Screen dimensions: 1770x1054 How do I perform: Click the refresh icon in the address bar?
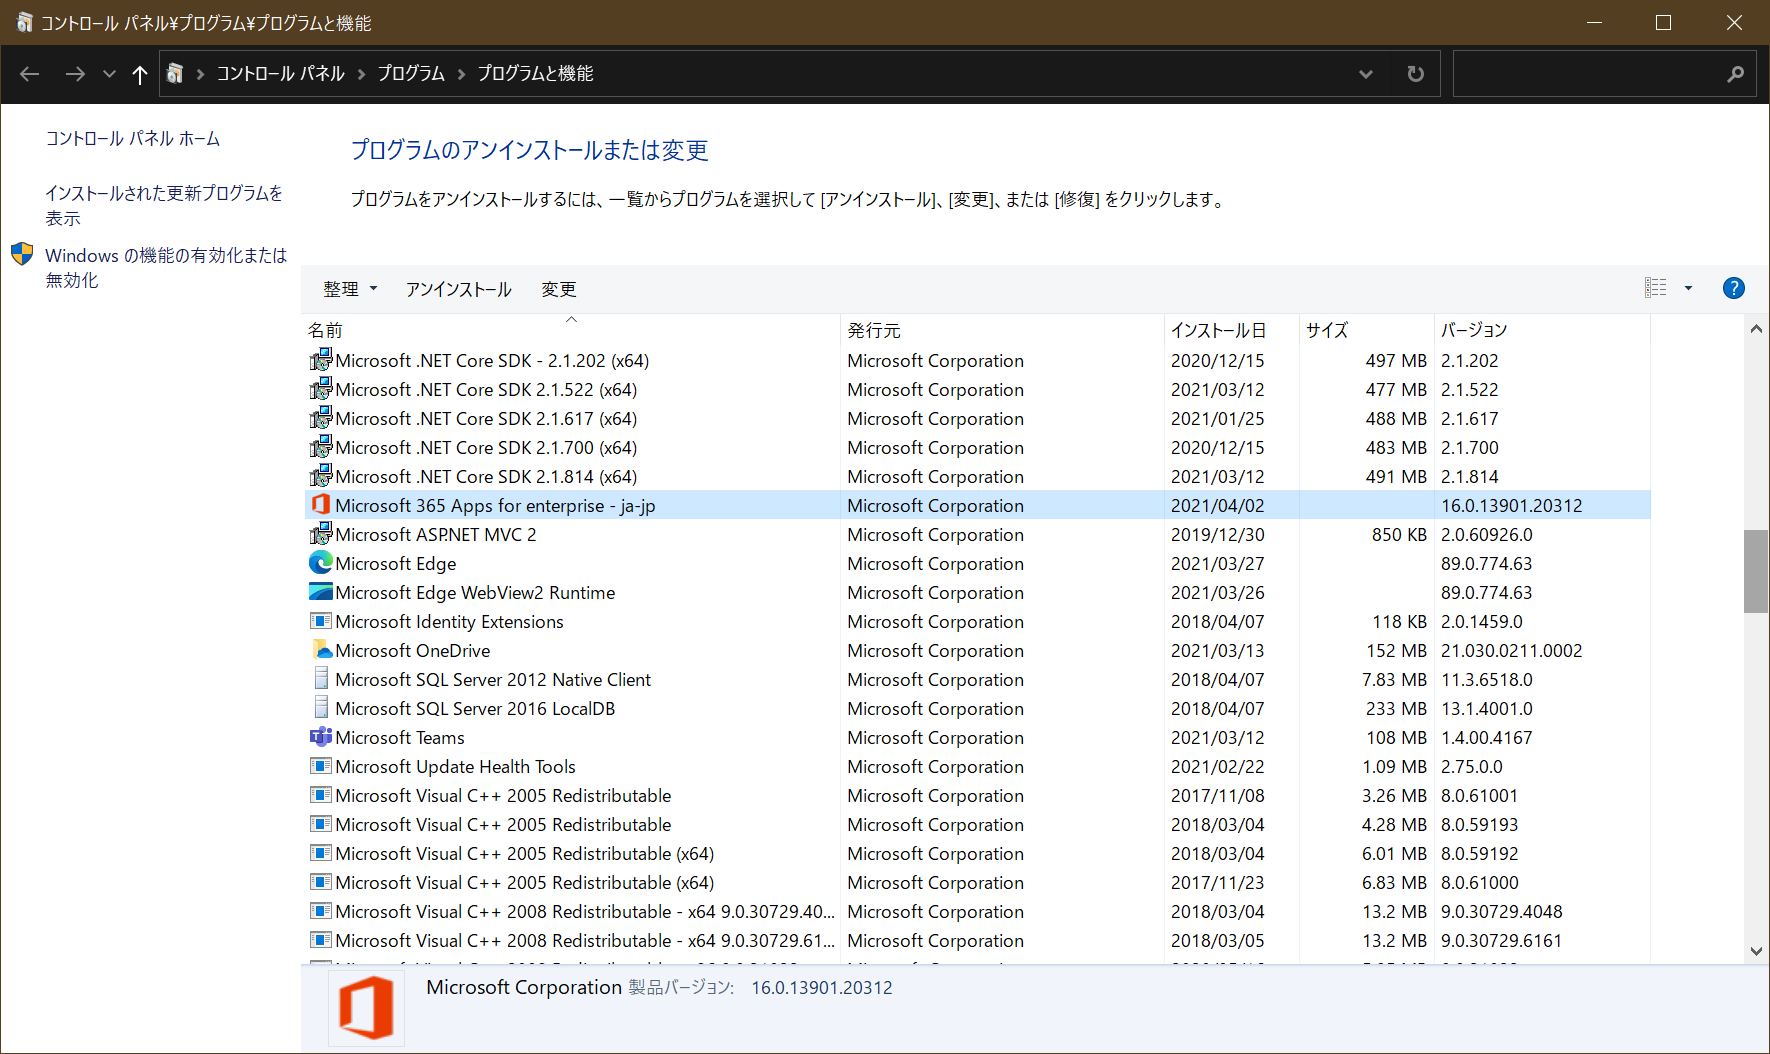1414,73
